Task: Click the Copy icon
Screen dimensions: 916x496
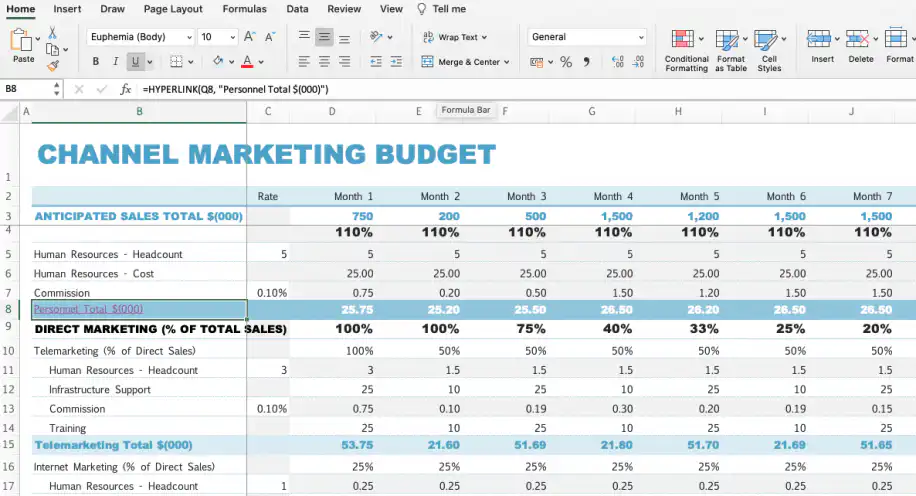Action: tap(53, 50)
